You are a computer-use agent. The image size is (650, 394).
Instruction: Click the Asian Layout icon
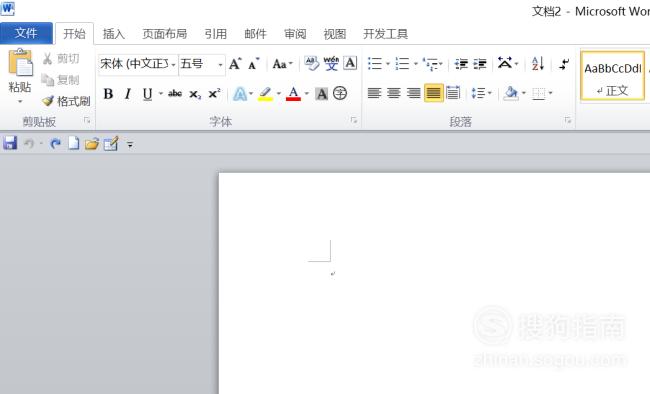505,63
